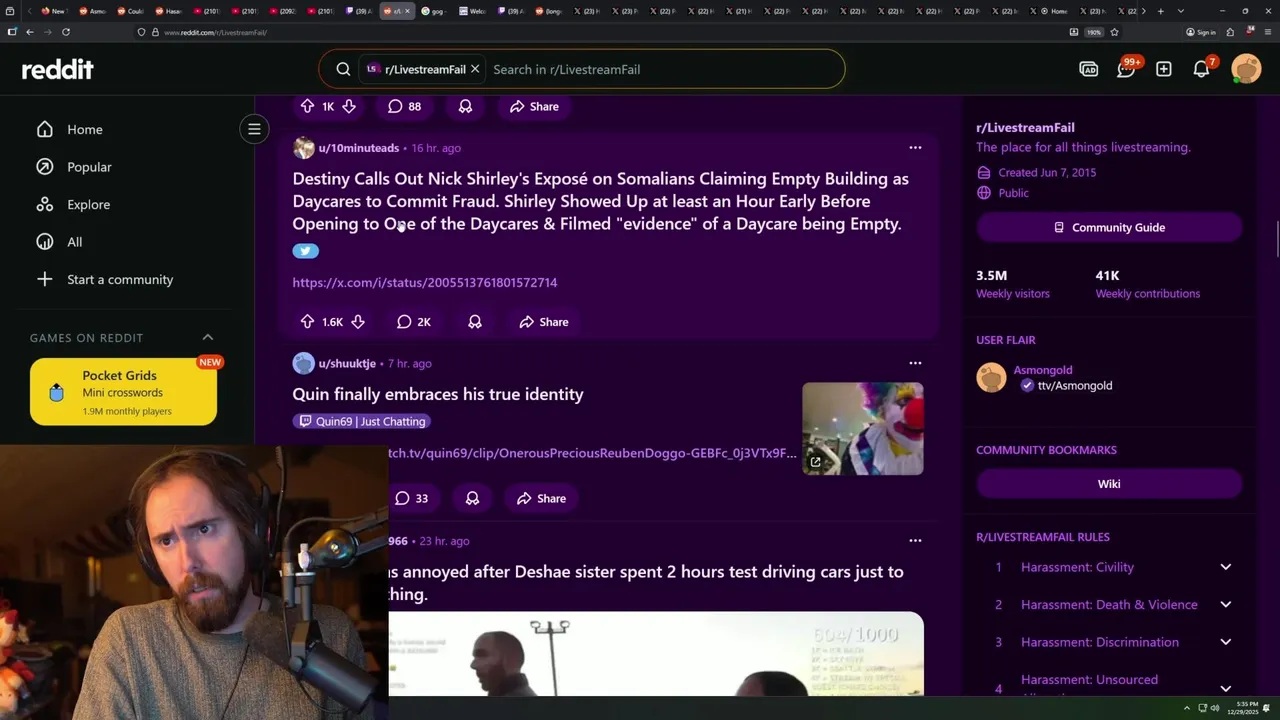Give award on the Quin post
The image size is (1280, 720).
tap(472, 498)
